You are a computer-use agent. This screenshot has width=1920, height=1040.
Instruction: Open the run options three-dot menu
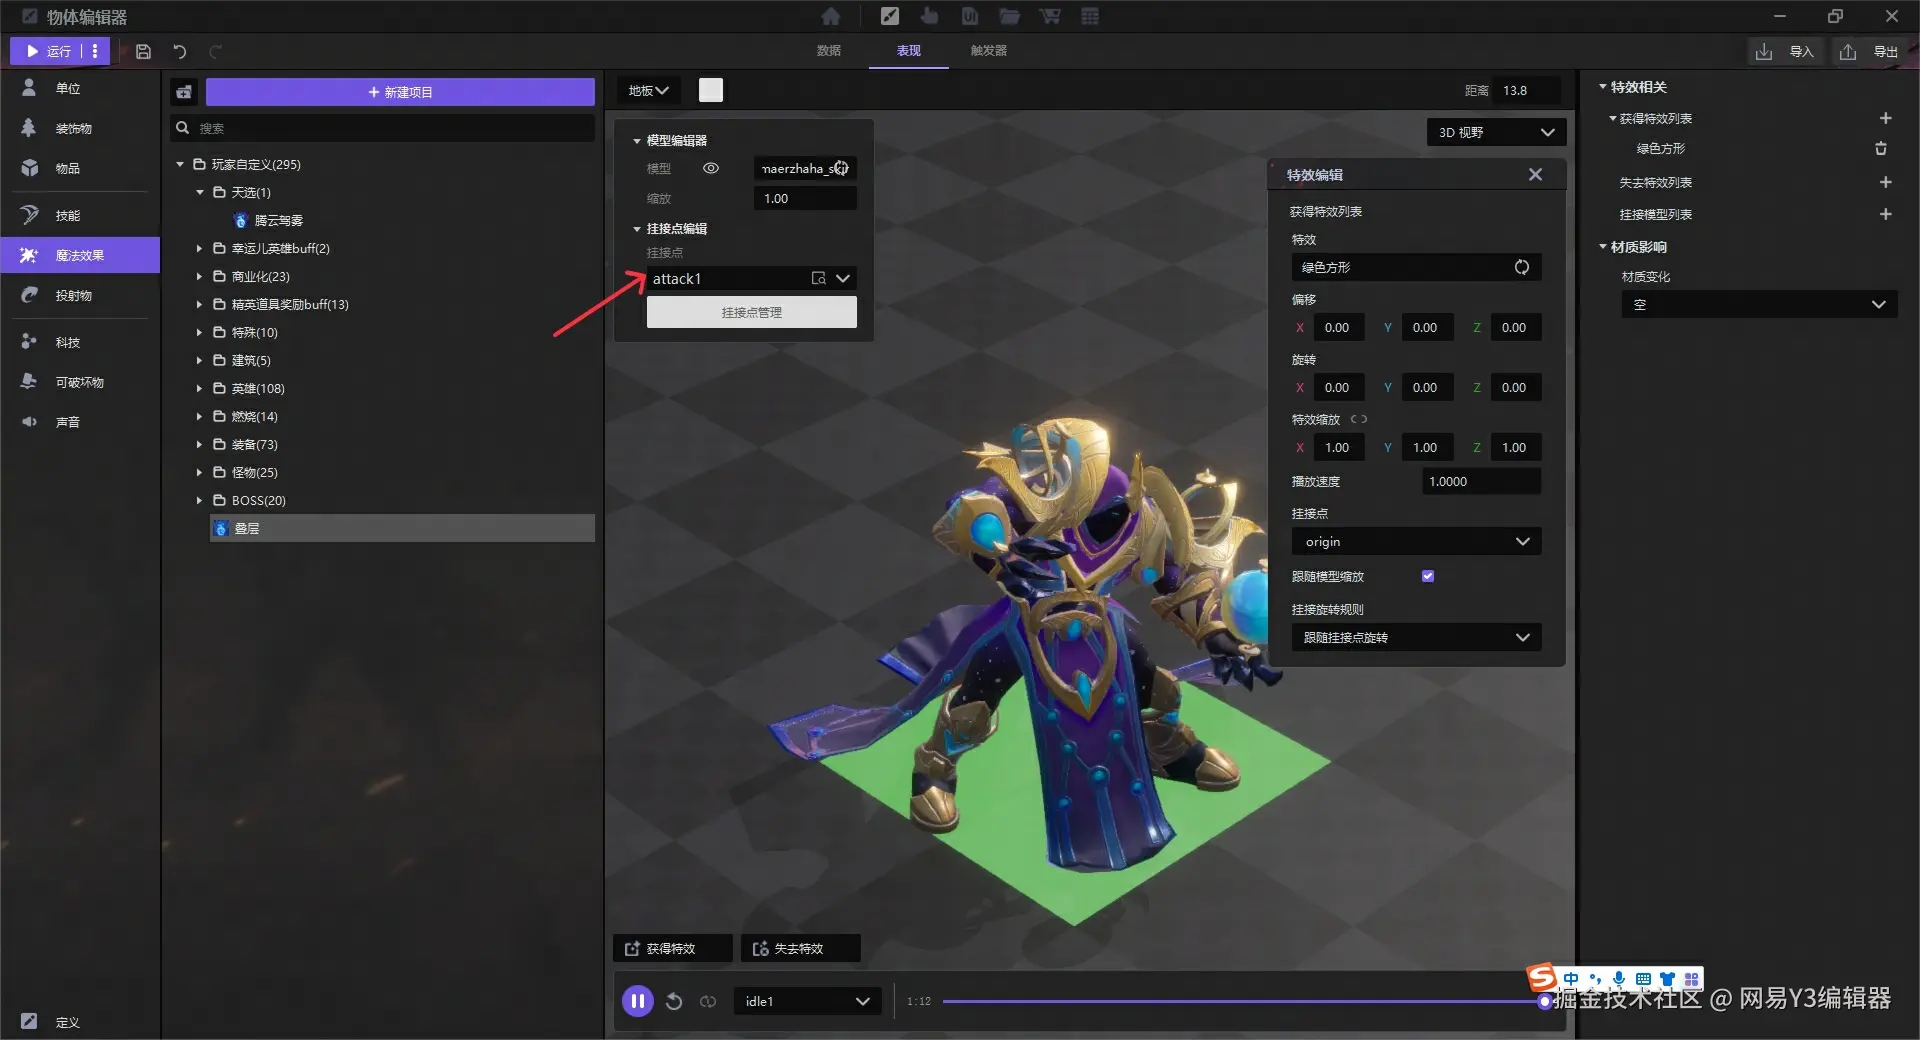95,51
